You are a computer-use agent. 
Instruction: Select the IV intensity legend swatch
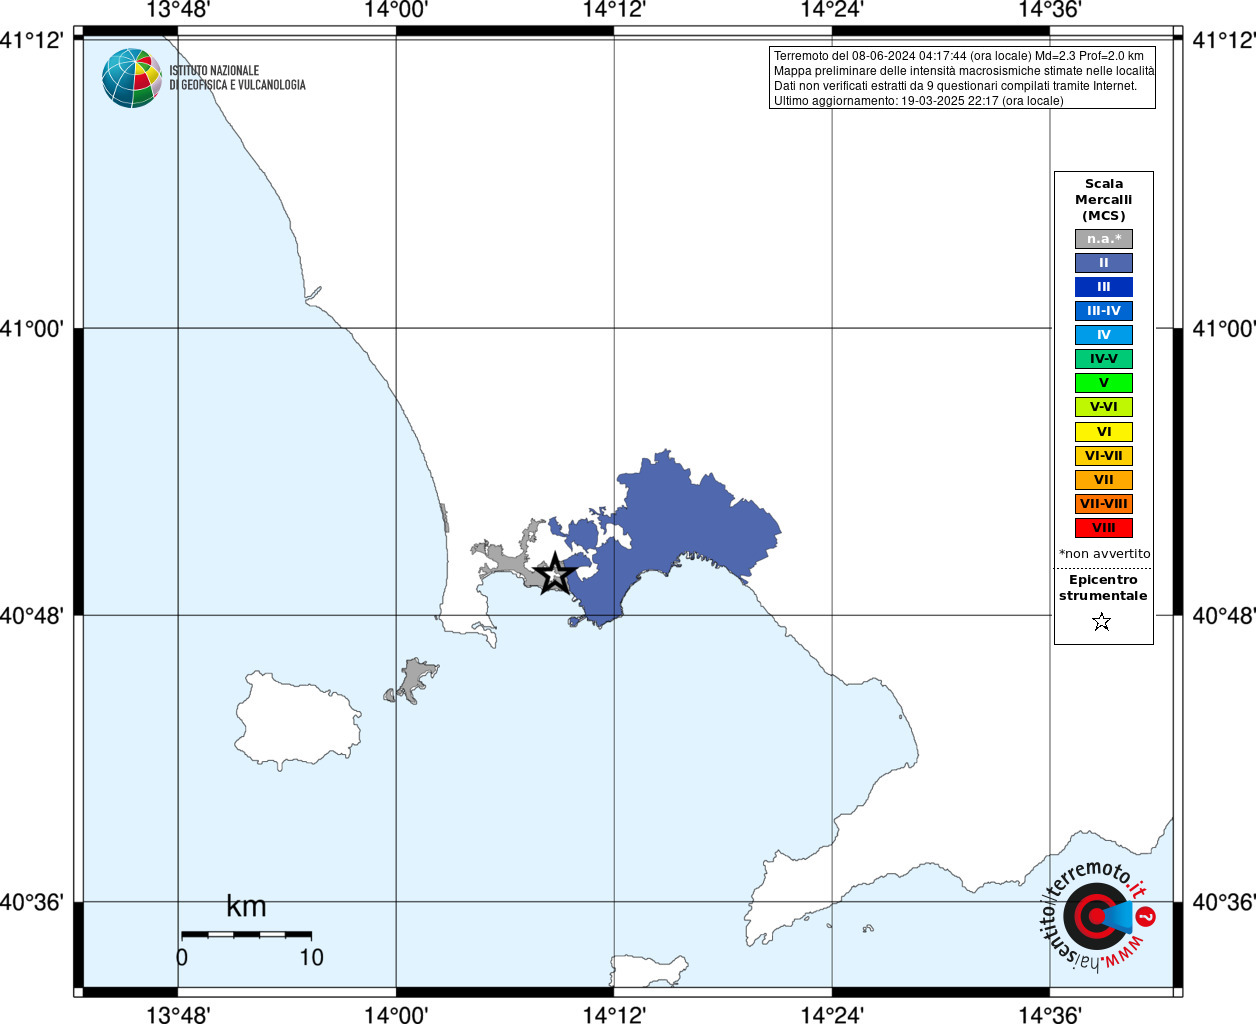tap(1104, 335)
